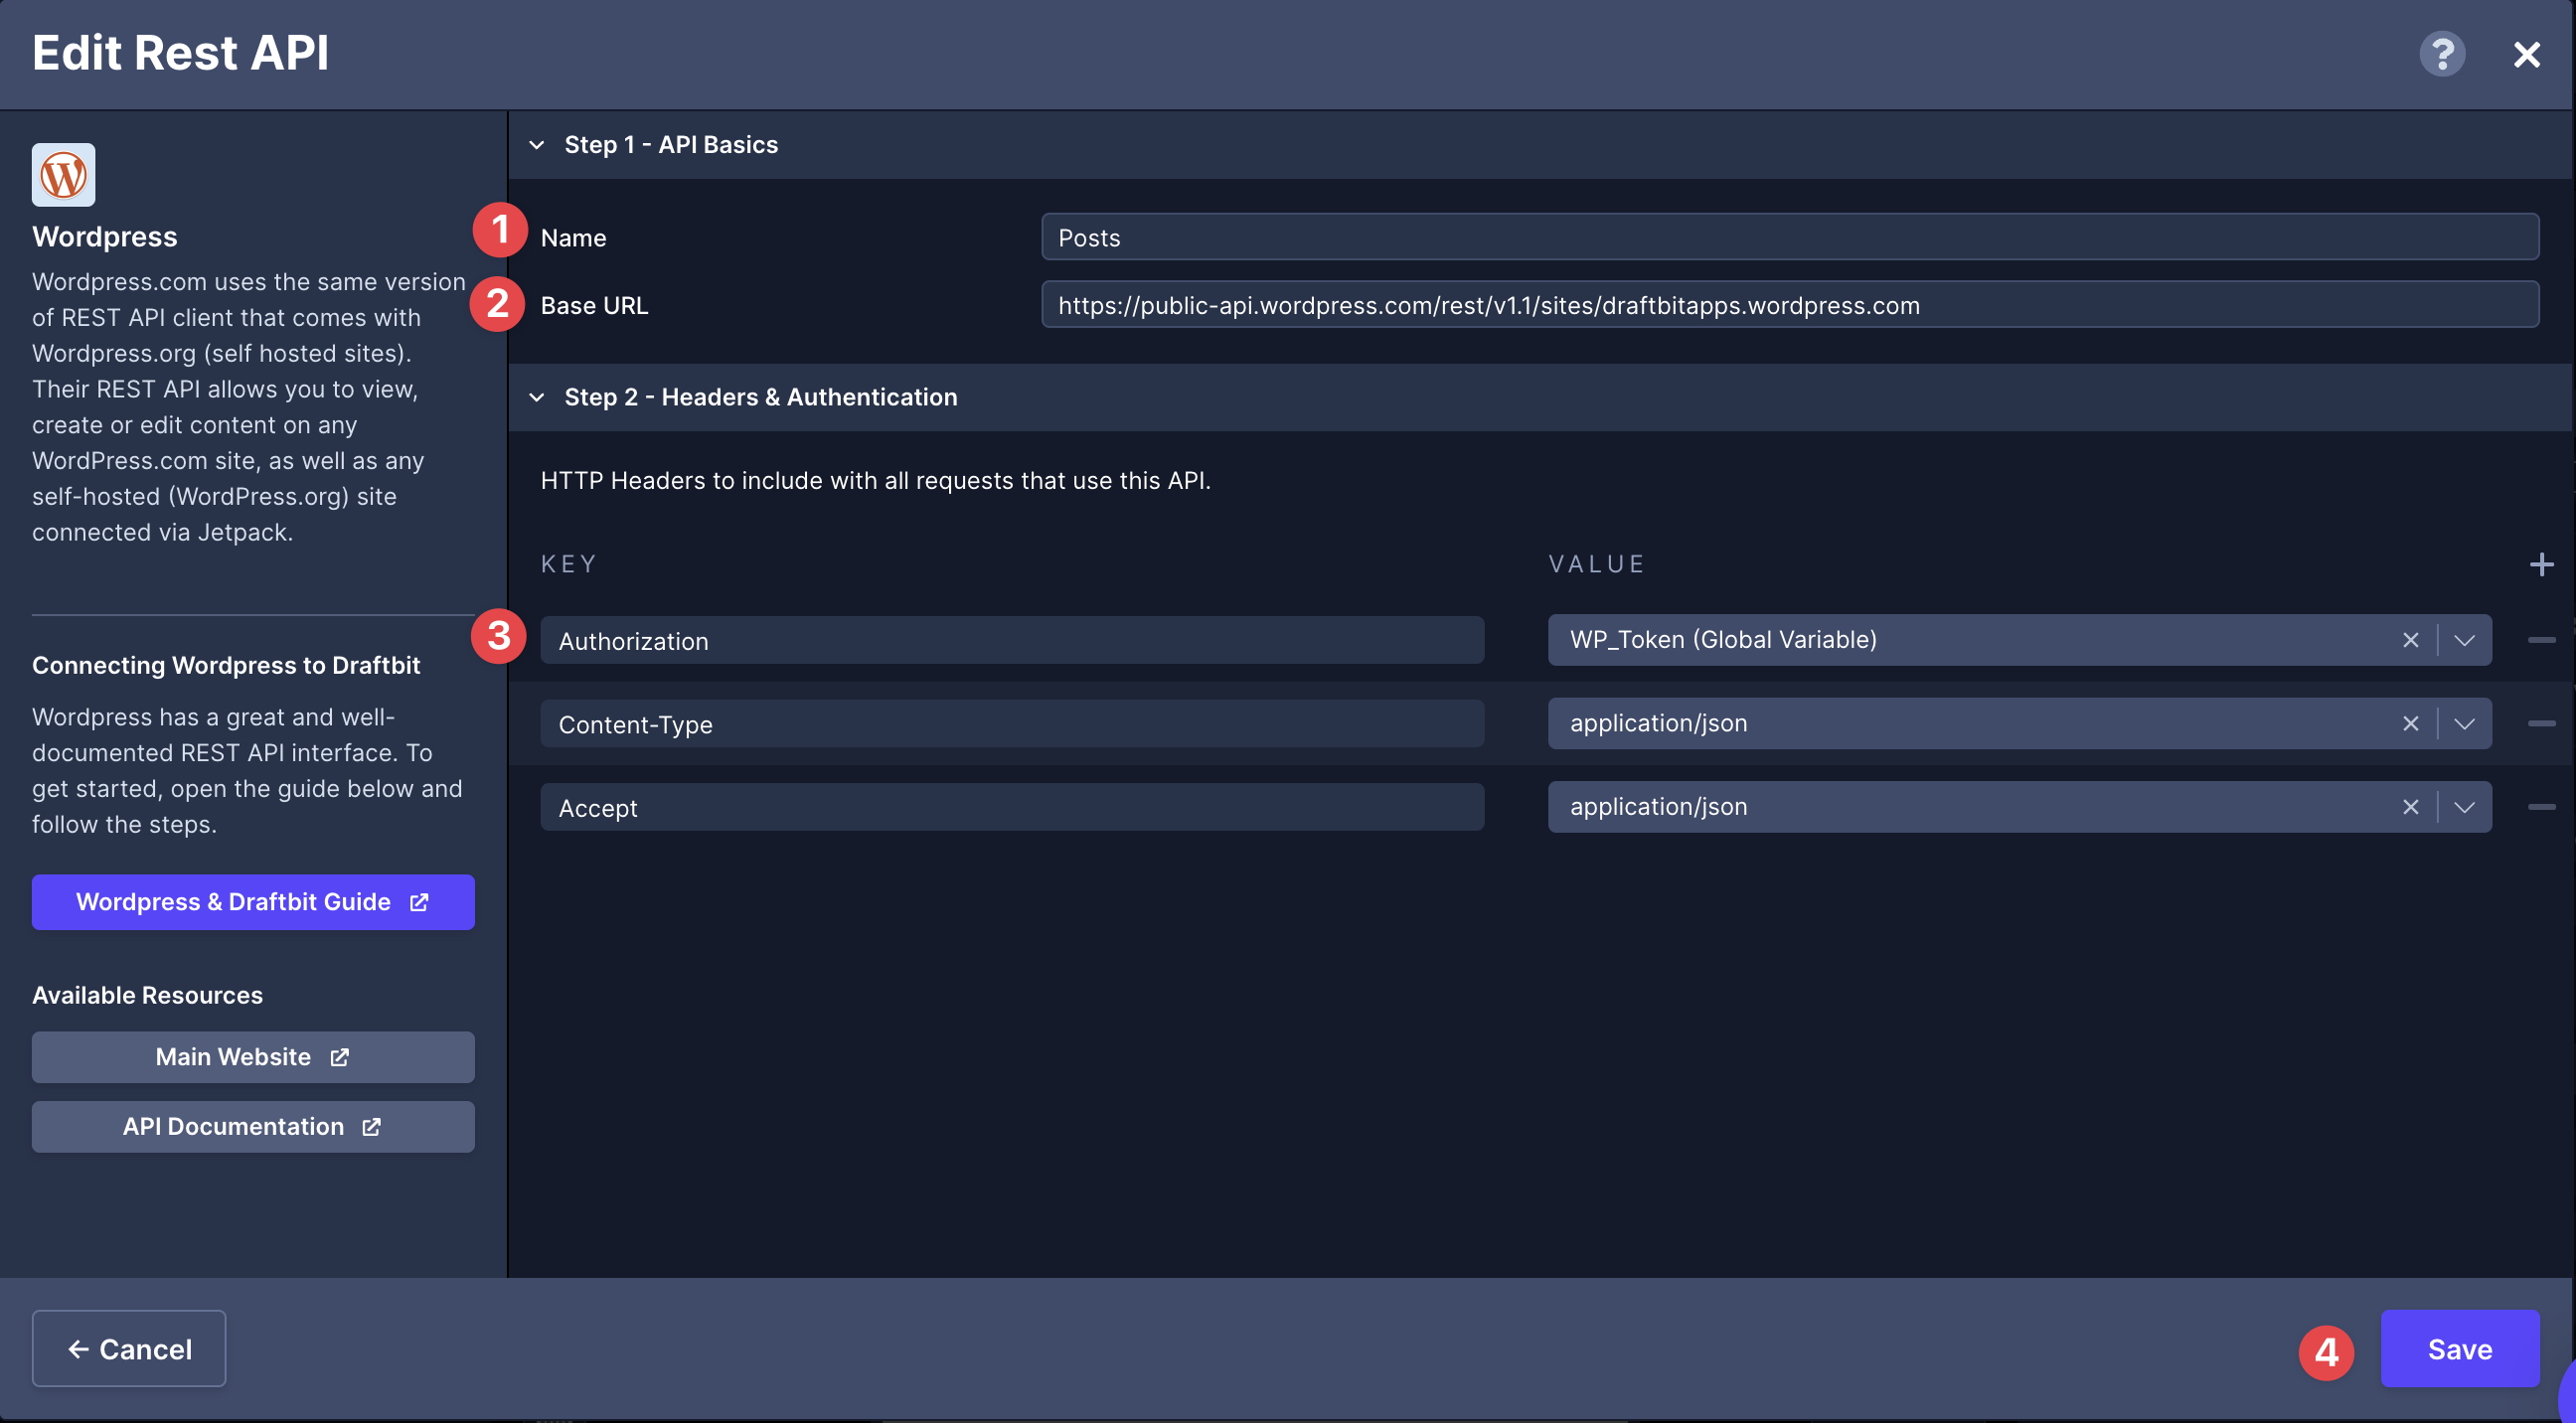Open the Accept value dropdown arrow
Image resolution: width=2576 pixels, height=1423 pixels.
pyautogui.click(x=2464, y=808)
